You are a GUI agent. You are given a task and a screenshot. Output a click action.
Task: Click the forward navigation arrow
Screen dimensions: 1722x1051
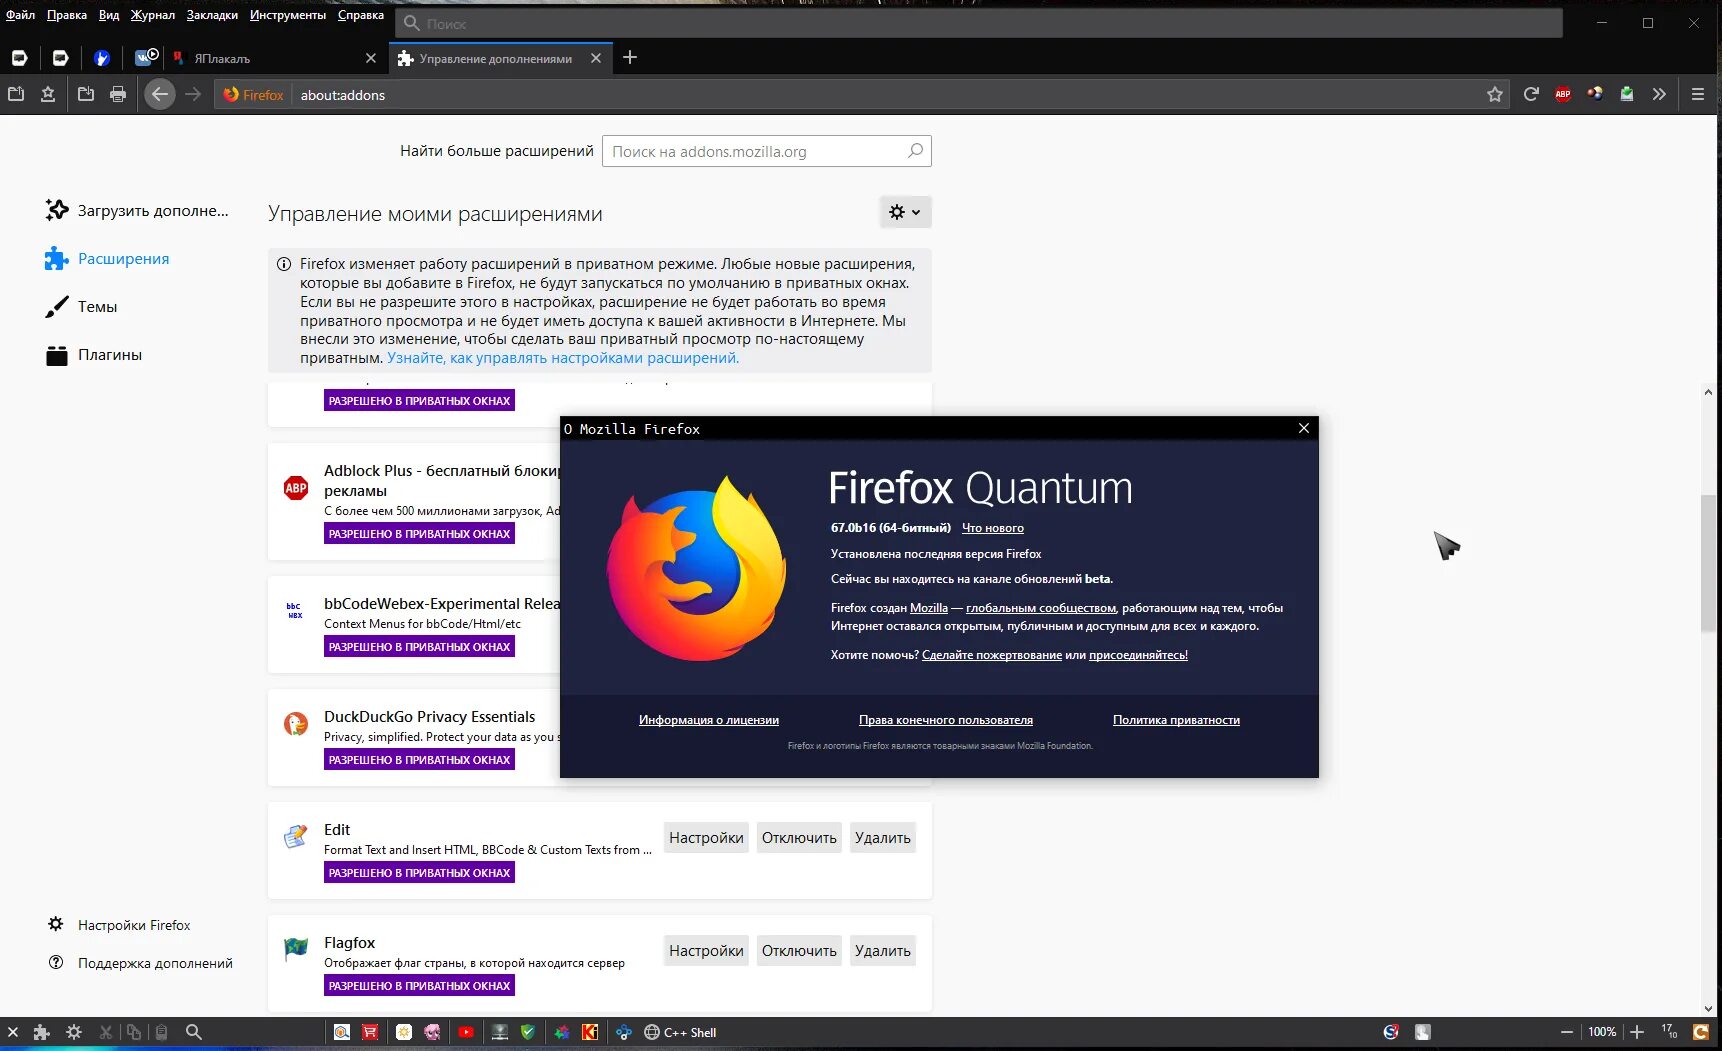194,94
